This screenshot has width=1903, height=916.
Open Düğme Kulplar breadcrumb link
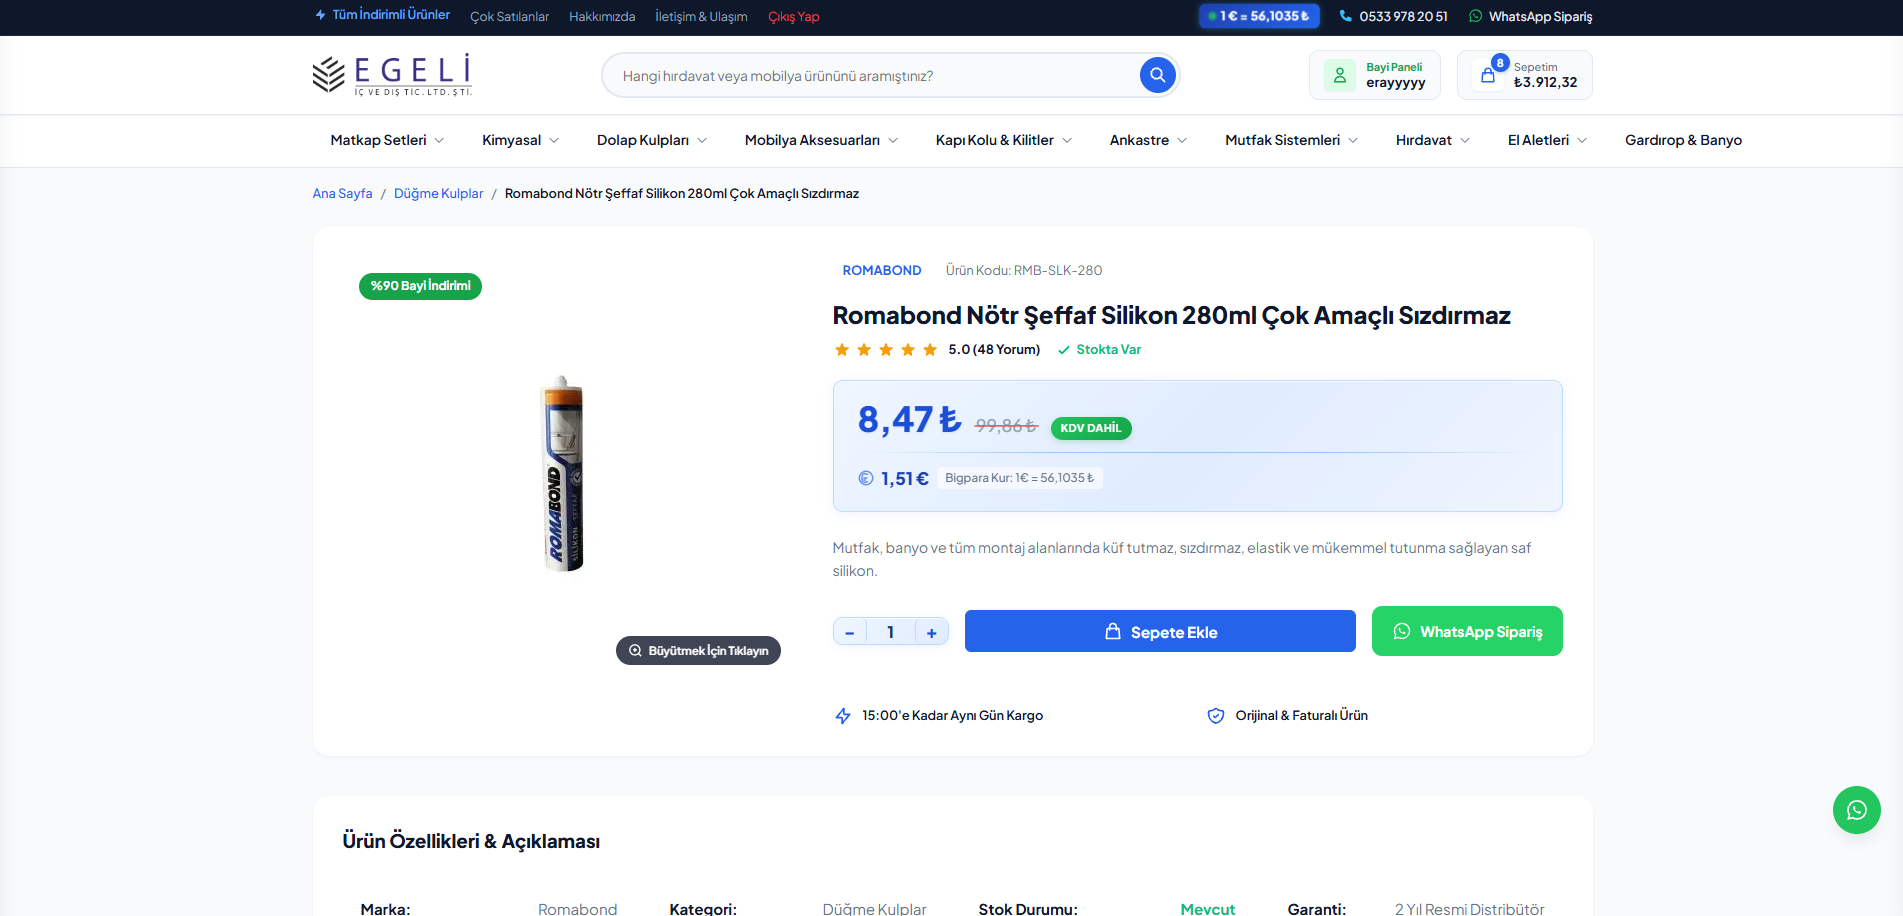(438, 194)
